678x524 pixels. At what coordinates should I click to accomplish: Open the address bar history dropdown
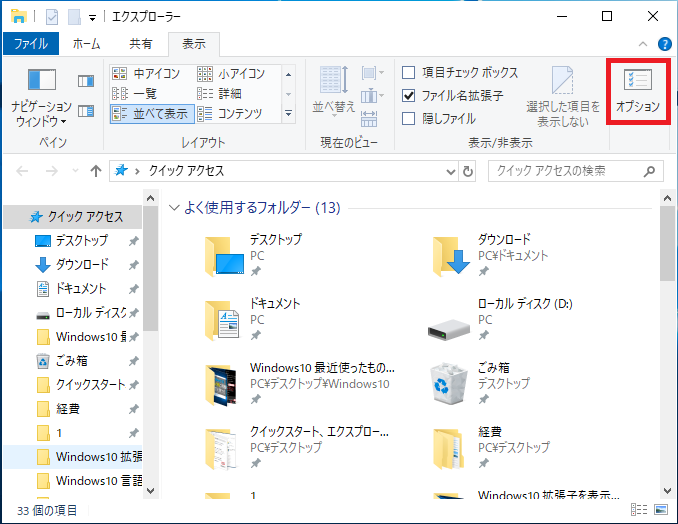(x=451, y=172)
